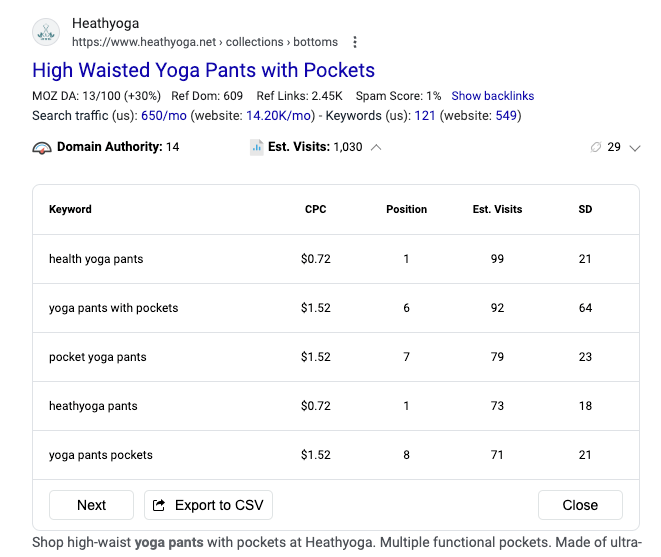Click the 549 website keywords link
This screenshot has height=557, width=661.
505,116
